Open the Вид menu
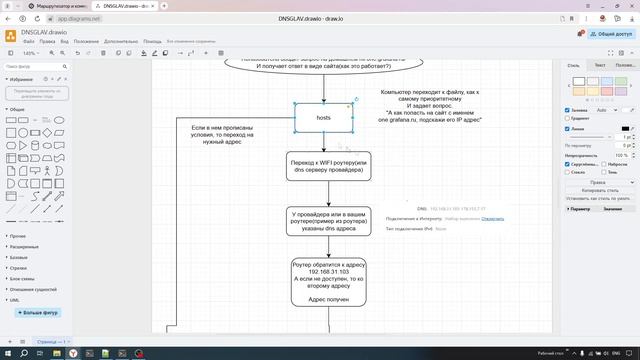Screen dimensions: 640x360 point(64,42)
